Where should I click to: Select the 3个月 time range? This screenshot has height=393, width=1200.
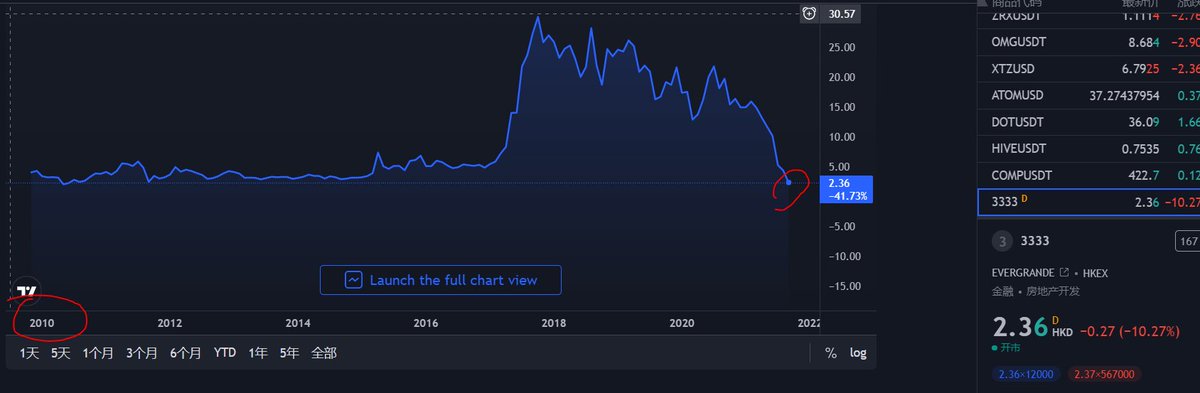[141, 353]
